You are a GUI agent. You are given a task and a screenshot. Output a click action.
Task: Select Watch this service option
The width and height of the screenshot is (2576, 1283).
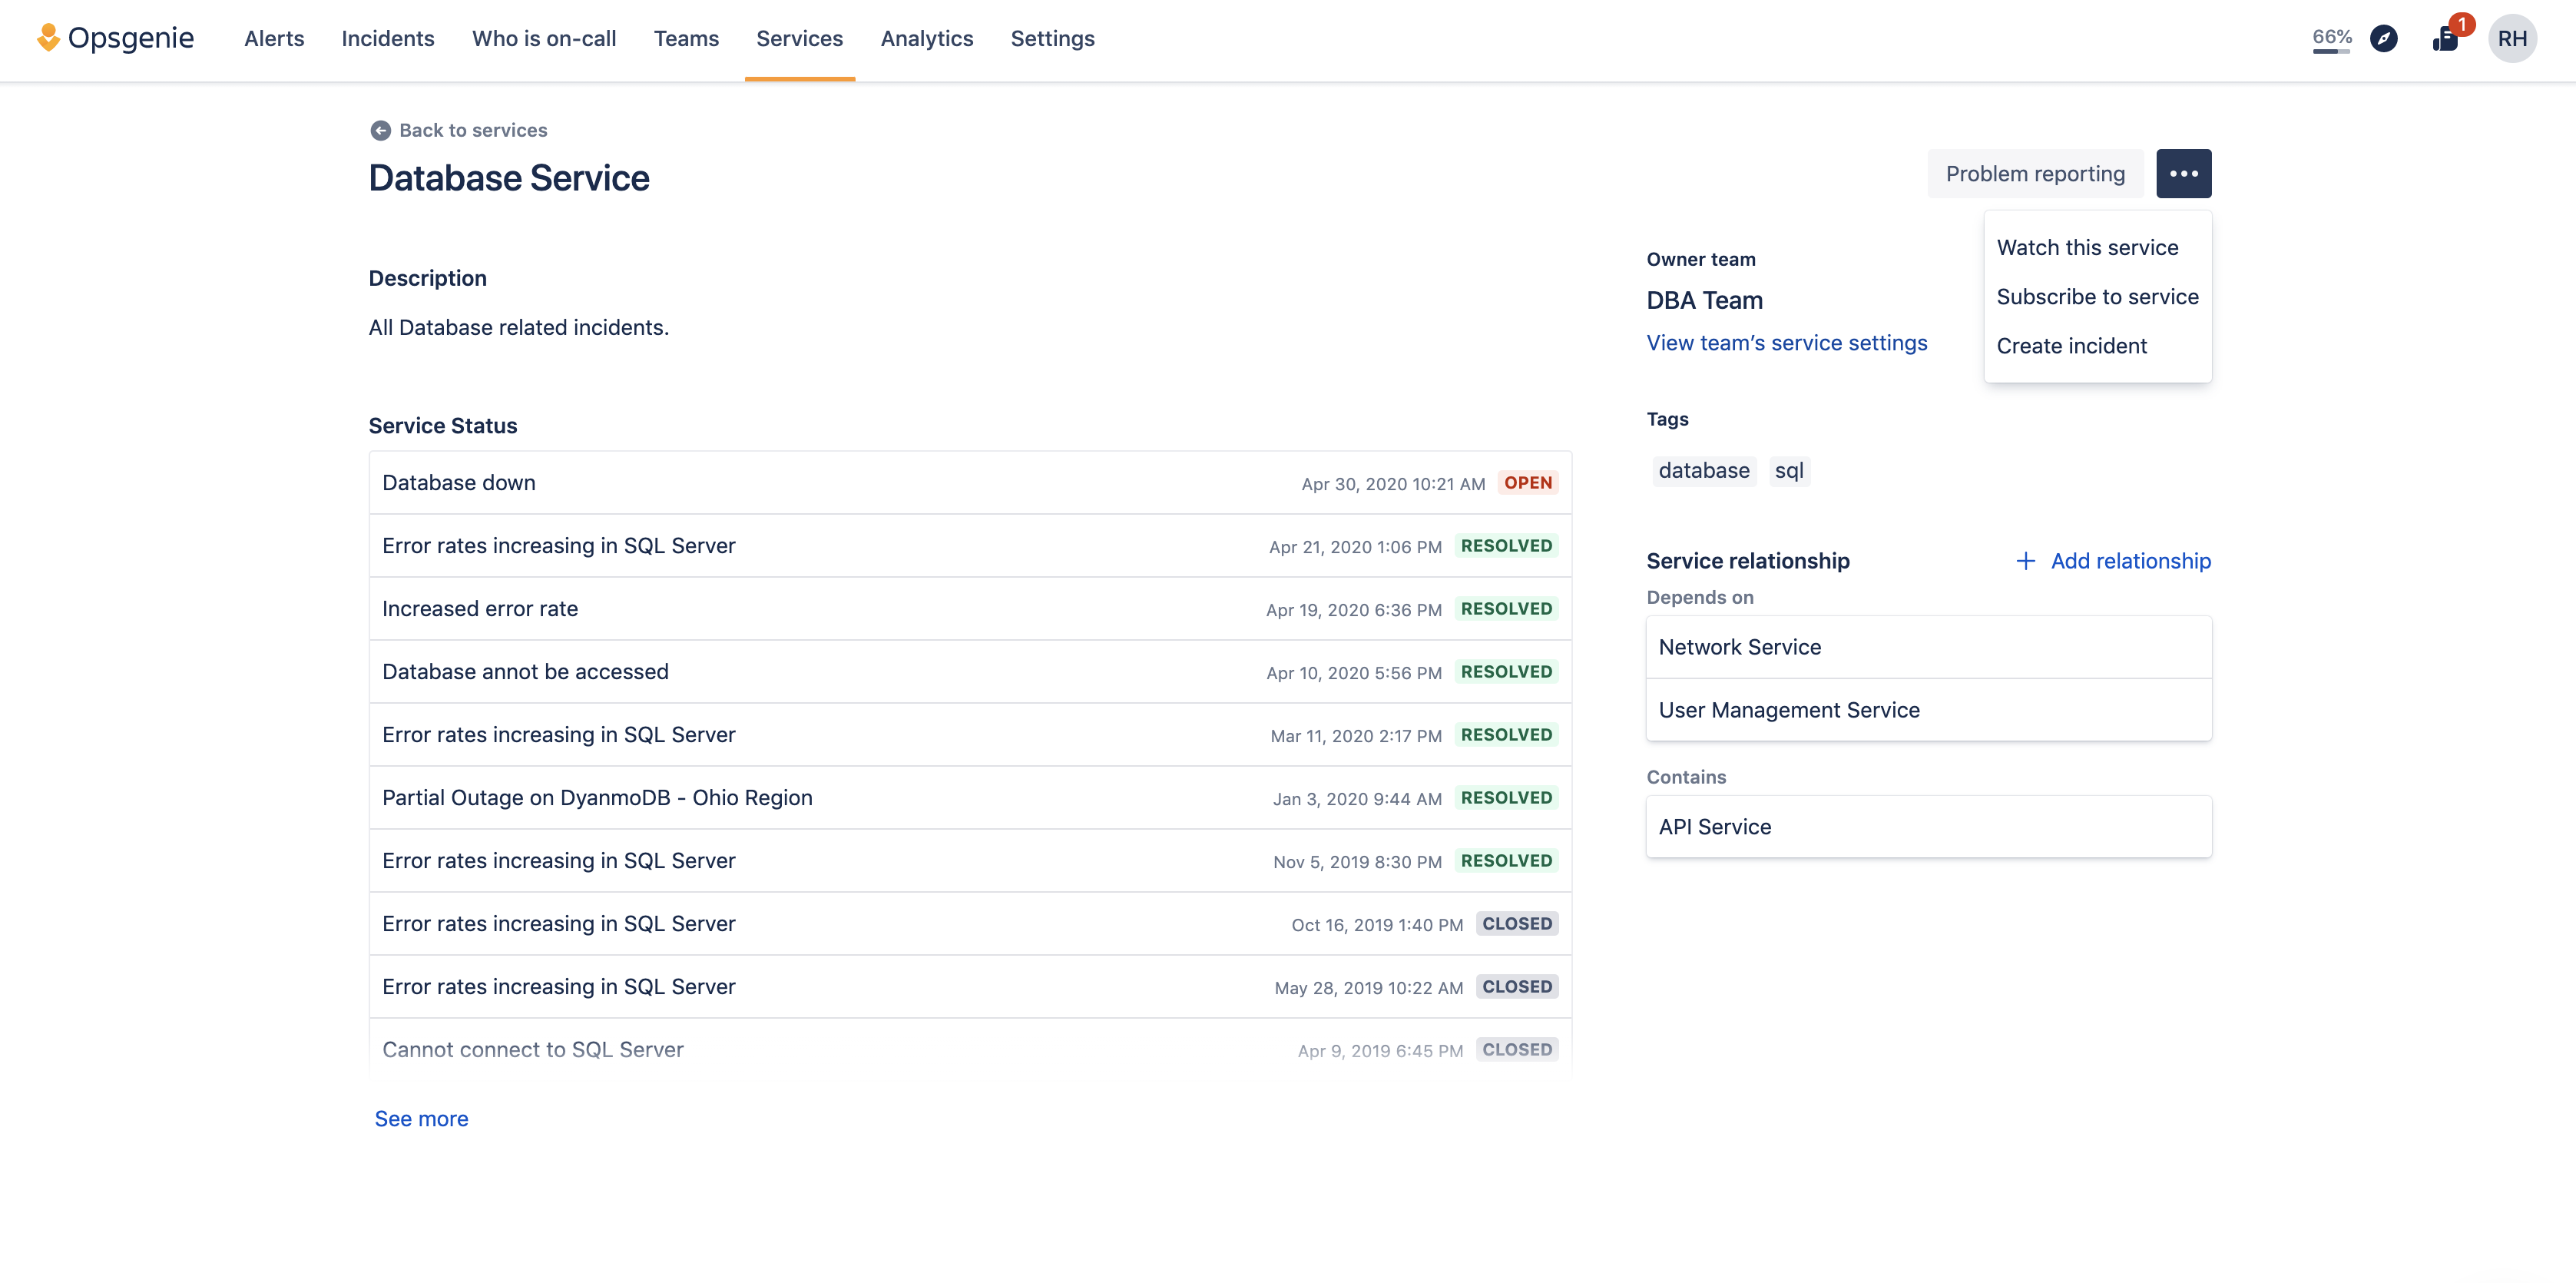[2087, 248]
